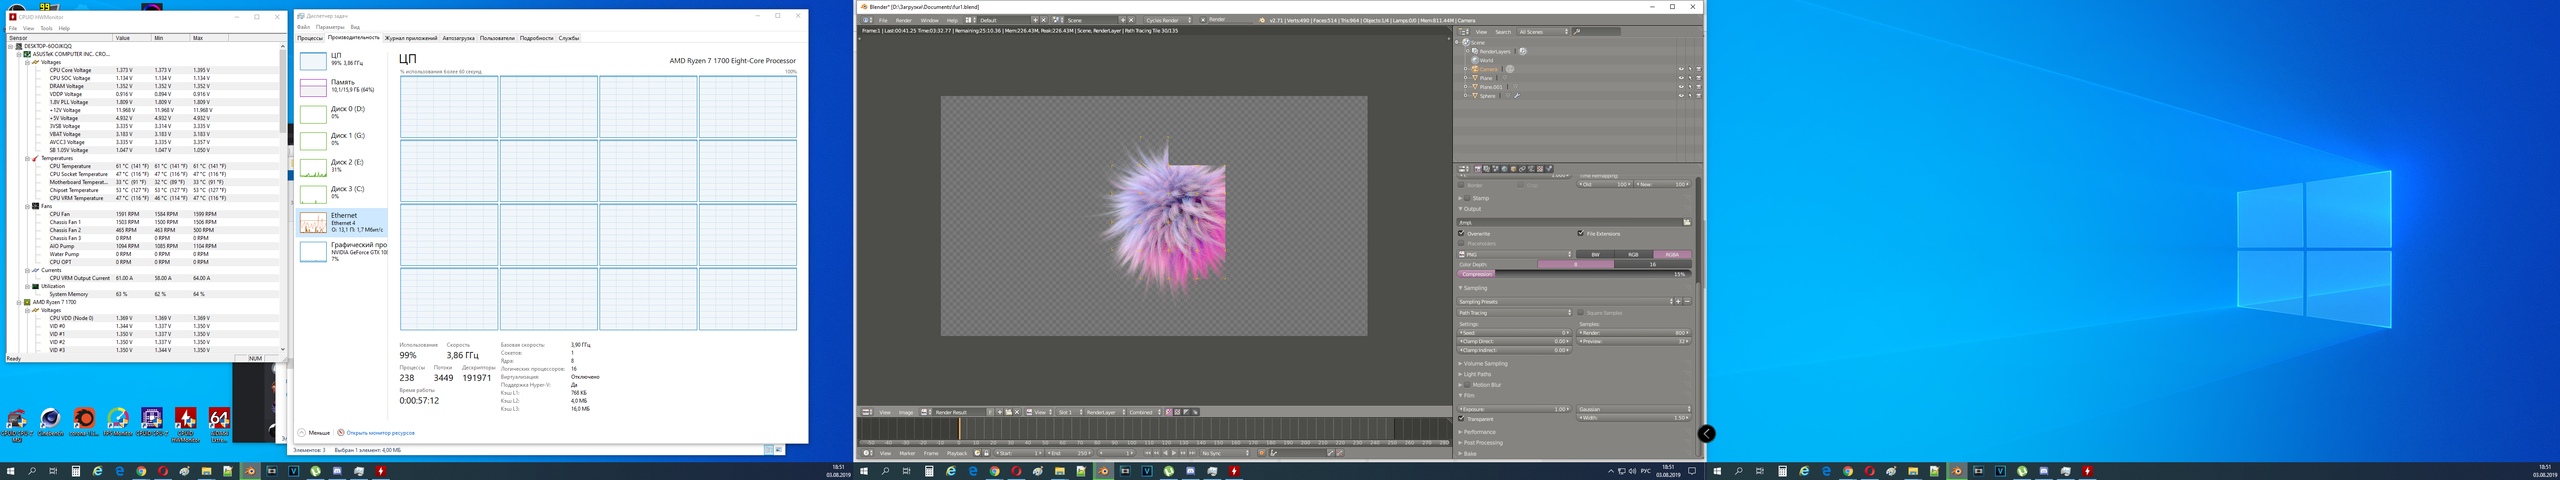Hide the Plane object with its eye icon
2560x480 pixels.
1680,78
